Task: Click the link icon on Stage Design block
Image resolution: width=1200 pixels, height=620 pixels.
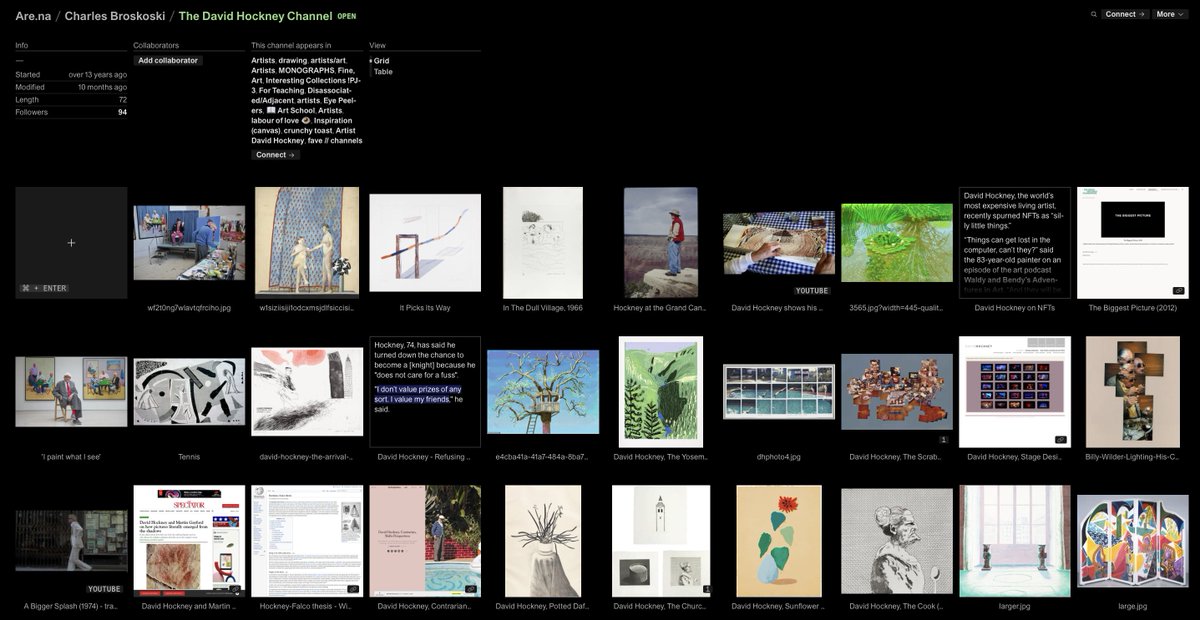Action: [x=1060, y=439]
